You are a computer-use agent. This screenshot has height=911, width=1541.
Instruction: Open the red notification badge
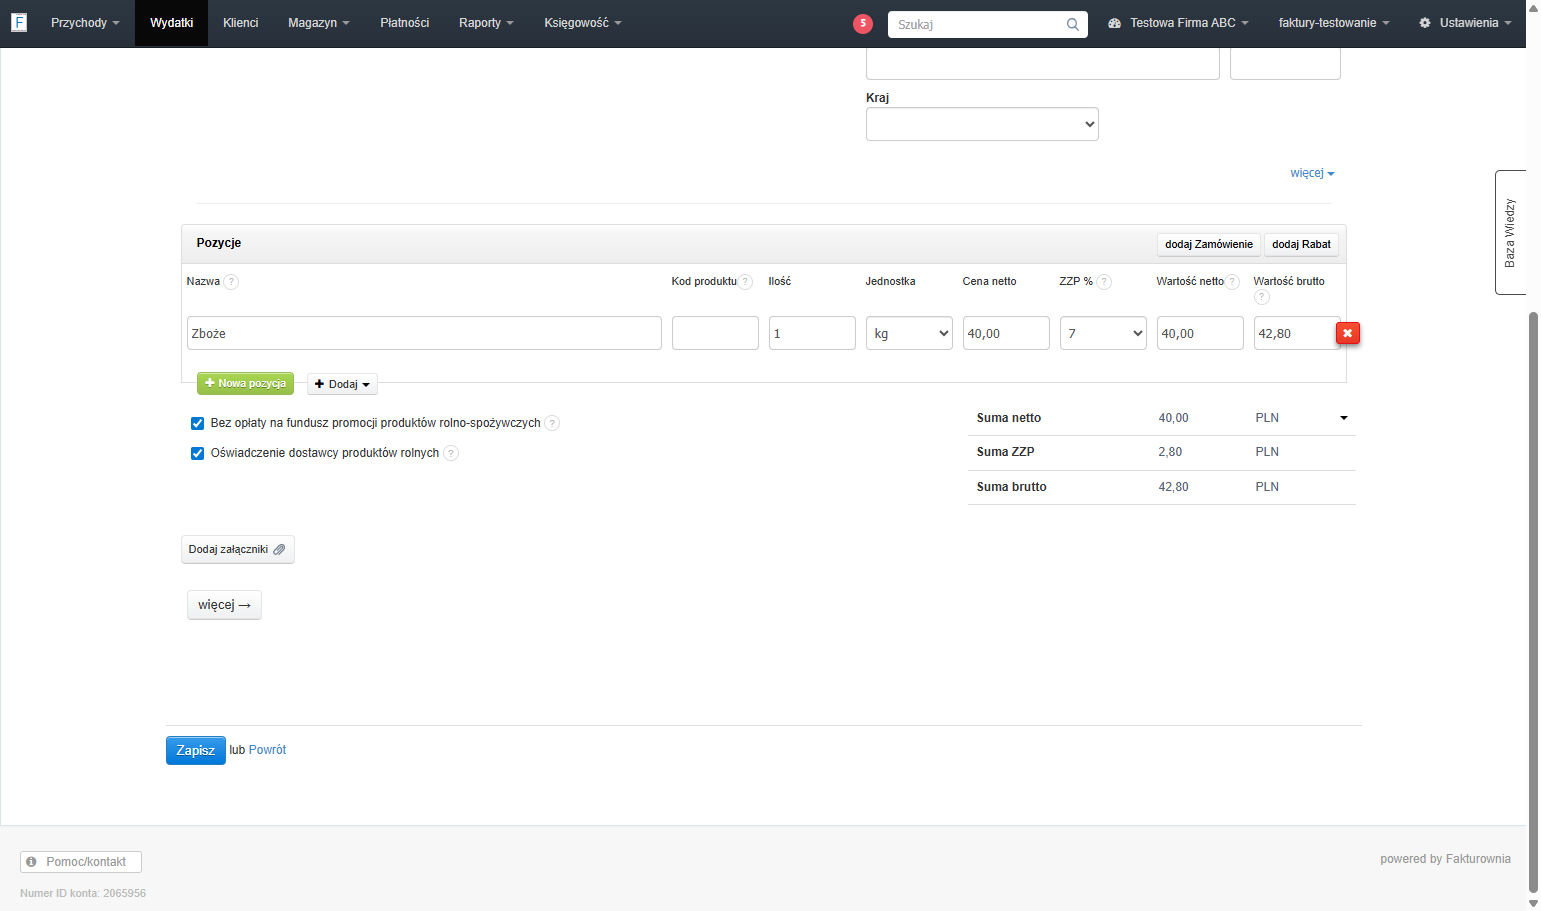coord(863,24)
